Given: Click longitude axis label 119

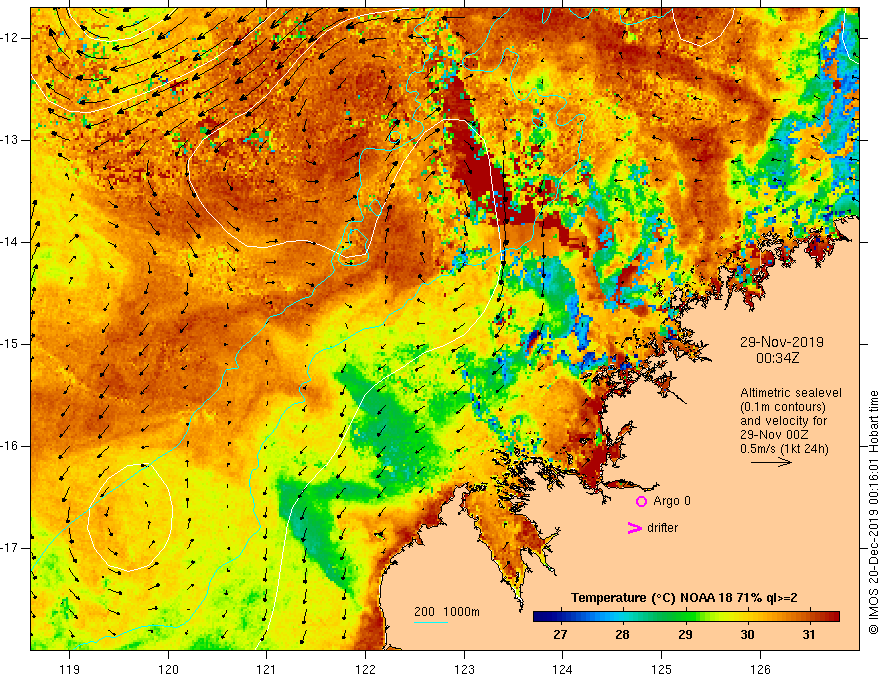Looking at the screenshot, I should [70, 669].
